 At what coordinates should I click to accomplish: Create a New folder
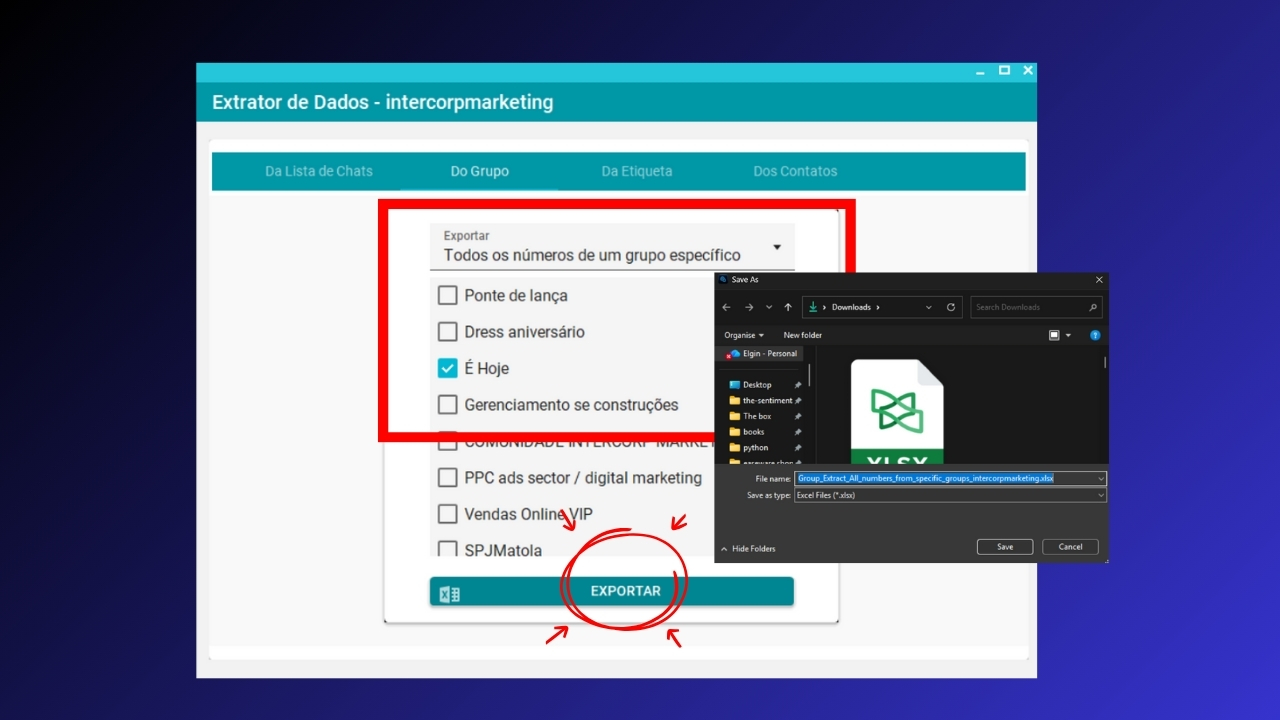pos(803,335)
